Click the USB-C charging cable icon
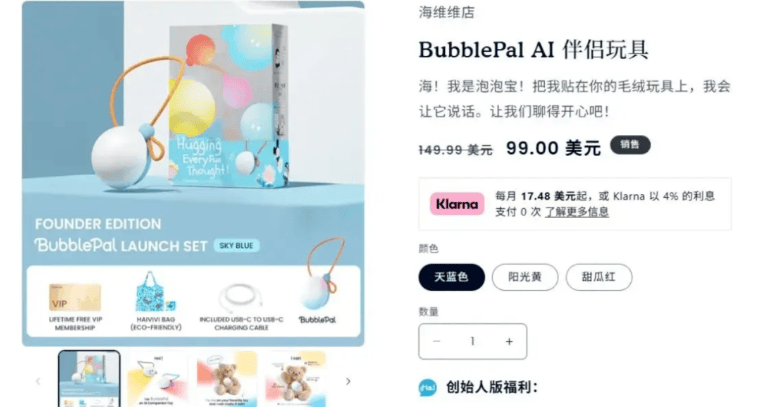This screenshot has height=420, width=775. pyautogui.click(x=241, y=297)
